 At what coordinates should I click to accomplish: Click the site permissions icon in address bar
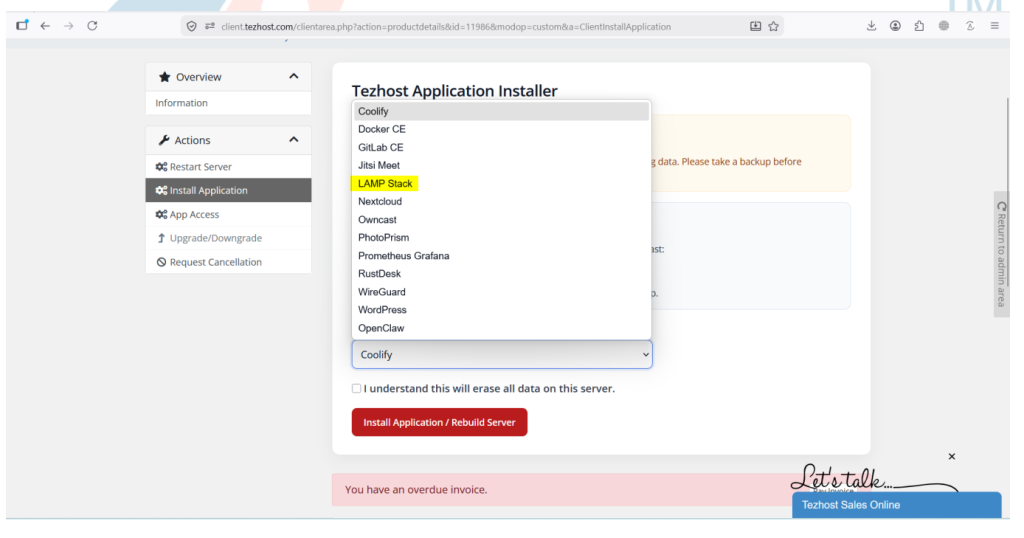click(x=210, y=27)
